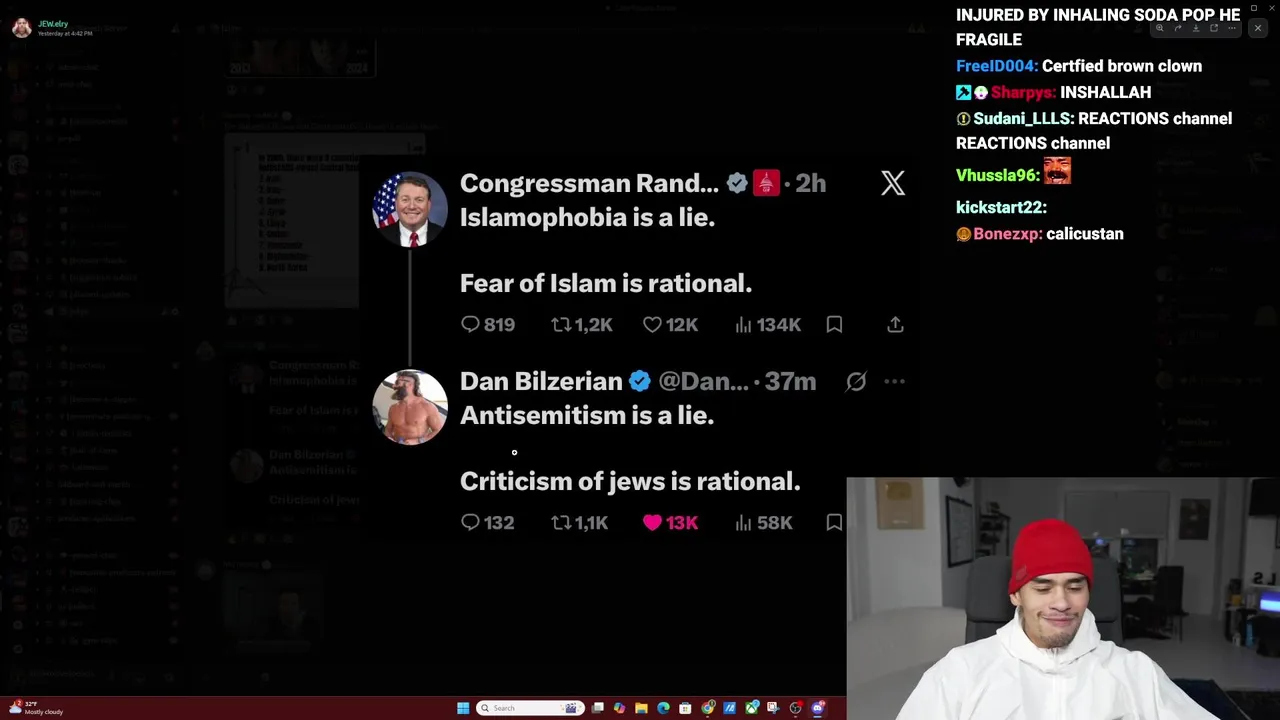Open image in browser via external-link icon
Image resolution: width=1280 pixels, height=720 pixels.
point(1214,28)
